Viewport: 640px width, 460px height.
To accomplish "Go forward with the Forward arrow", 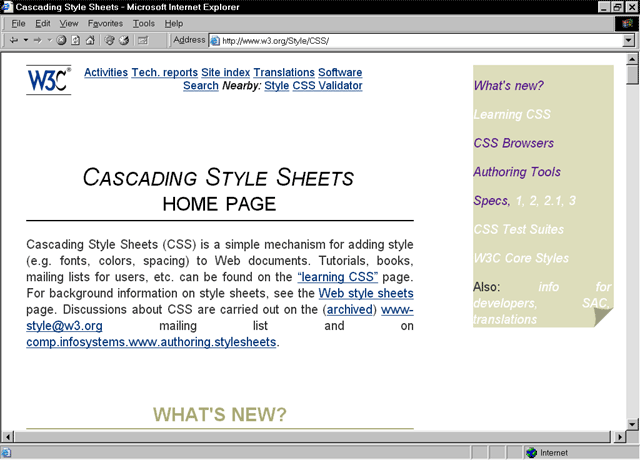I will click(x=38, y=40).
